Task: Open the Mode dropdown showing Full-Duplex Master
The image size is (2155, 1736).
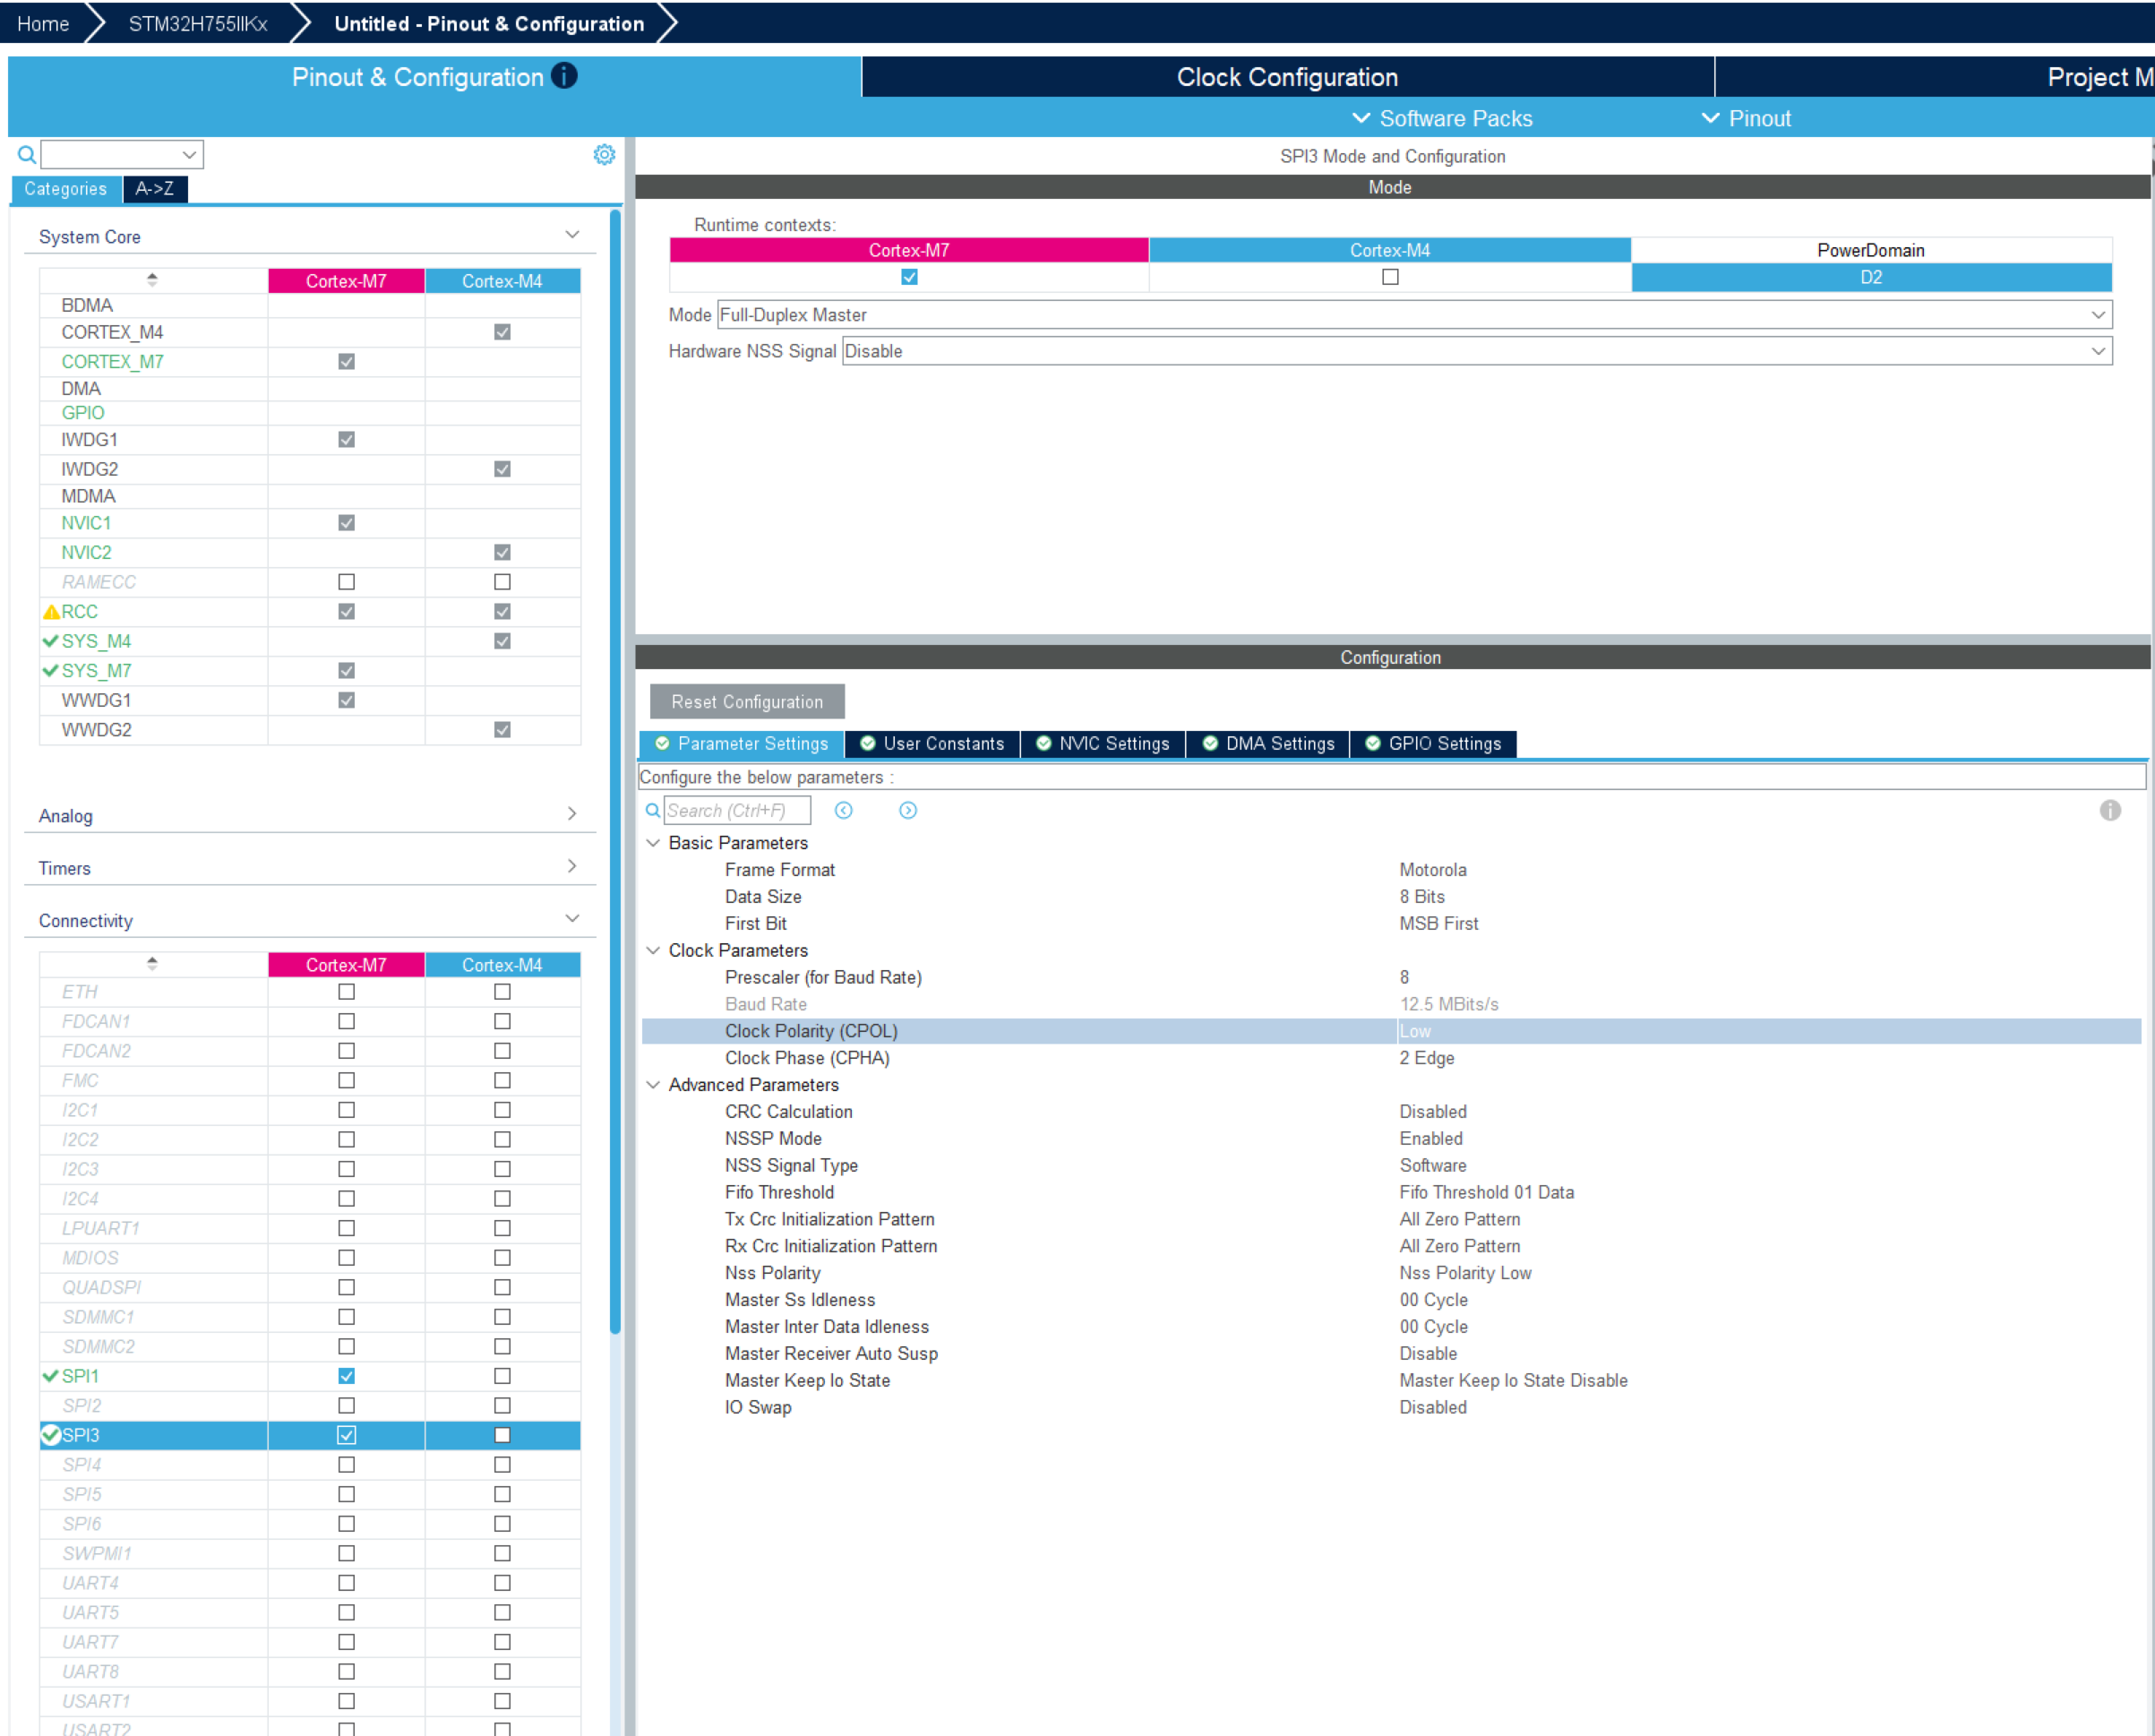Action: [x=1414, y=315]
